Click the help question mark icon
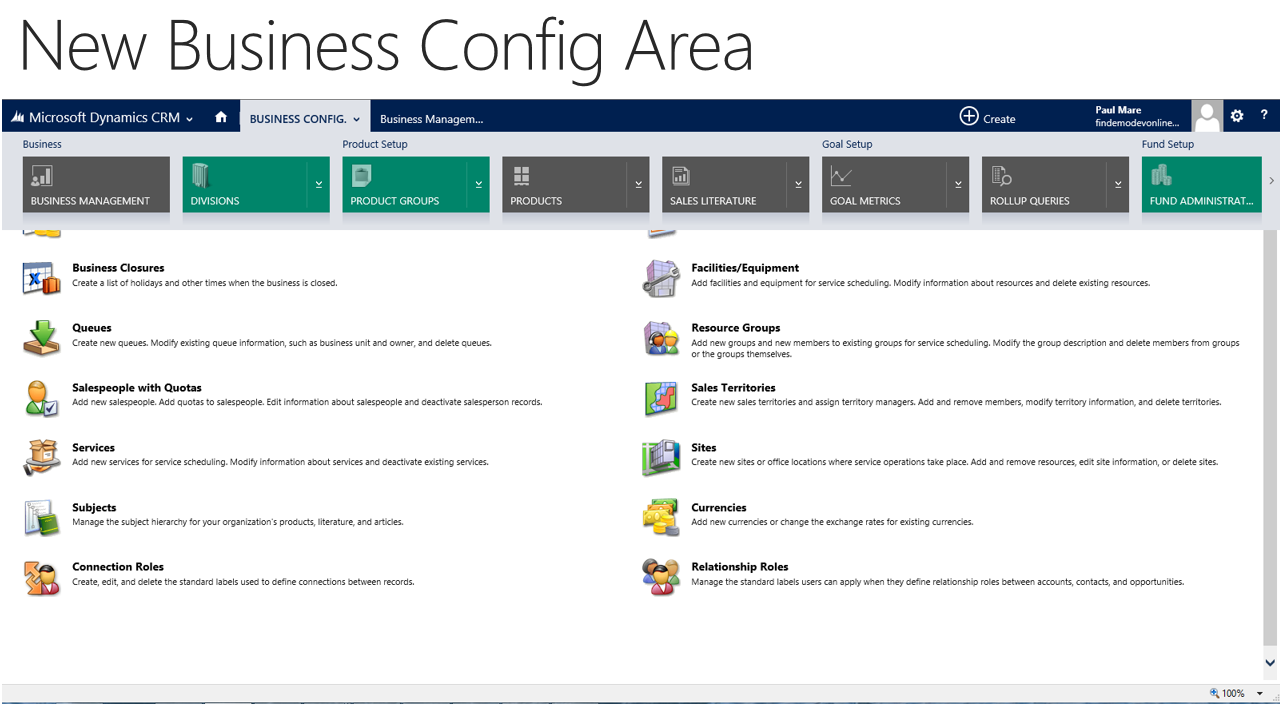The width and height of the screenshot is (1280, 720). pyautogui.click(x=1263, y=116)
